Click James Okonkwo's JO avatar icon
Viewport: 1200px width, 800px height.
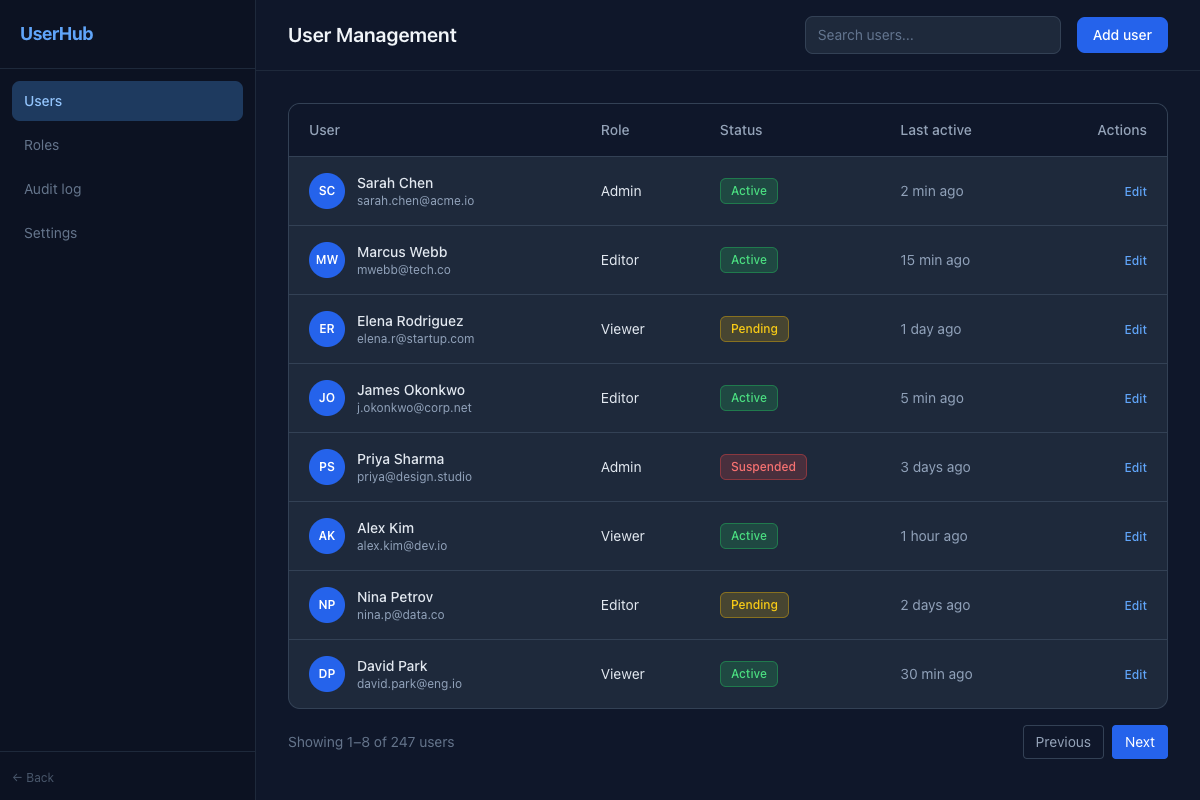click(326, 398)
